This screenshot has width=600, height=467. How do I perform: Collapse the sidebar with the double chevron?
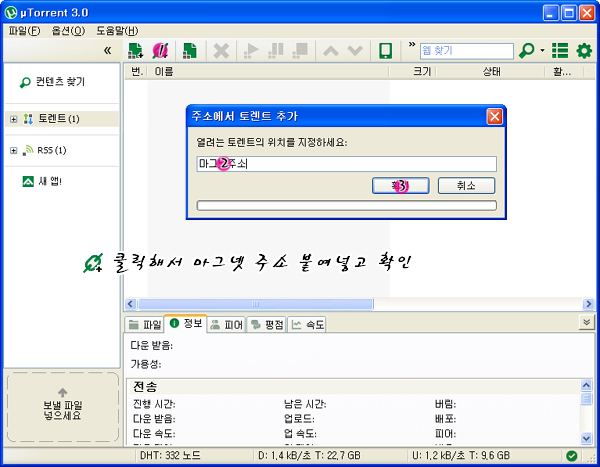[107, 50]
